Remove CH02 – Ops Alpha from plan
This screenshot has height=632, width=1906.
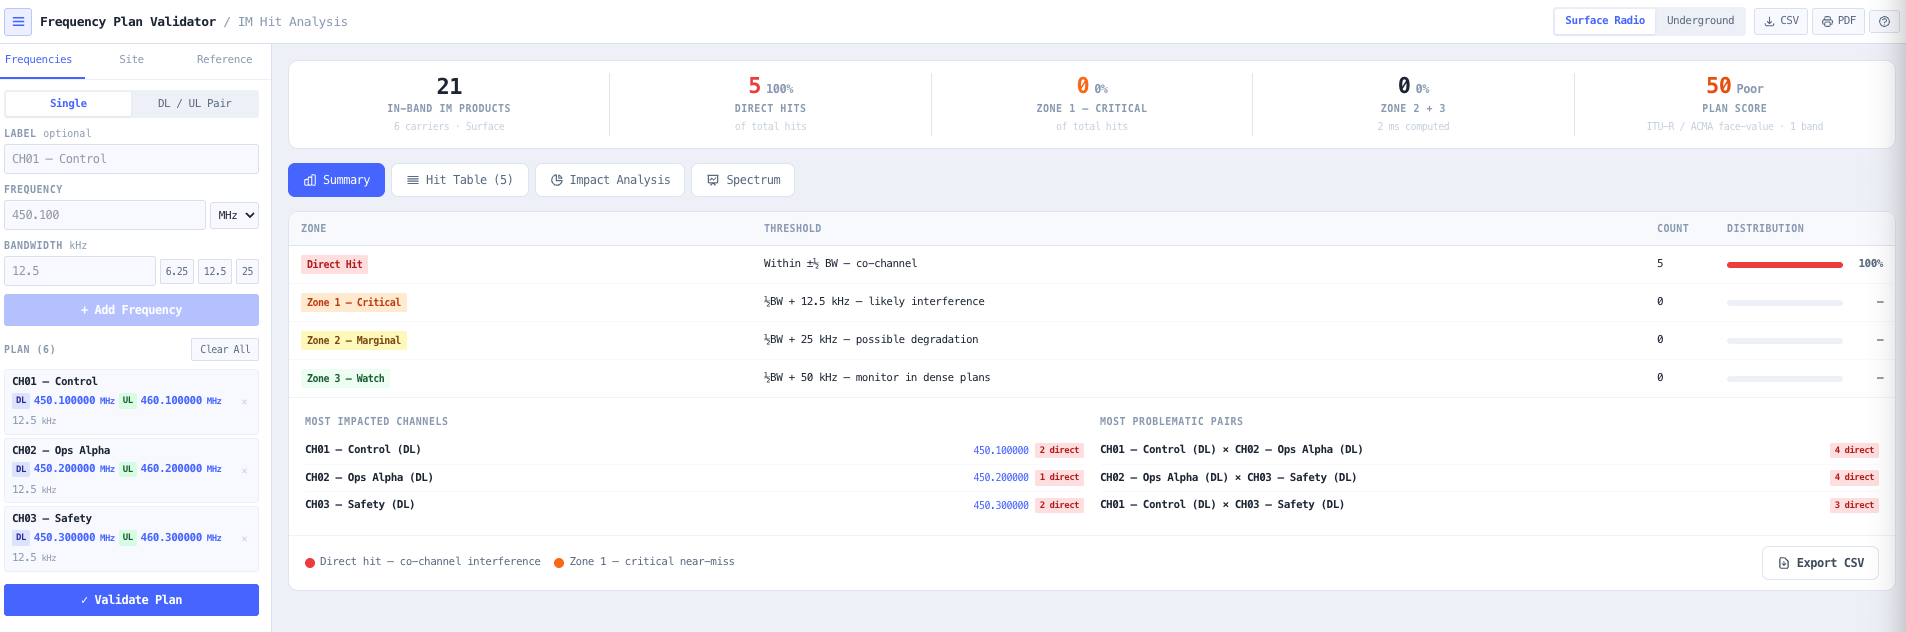(244, 471)
